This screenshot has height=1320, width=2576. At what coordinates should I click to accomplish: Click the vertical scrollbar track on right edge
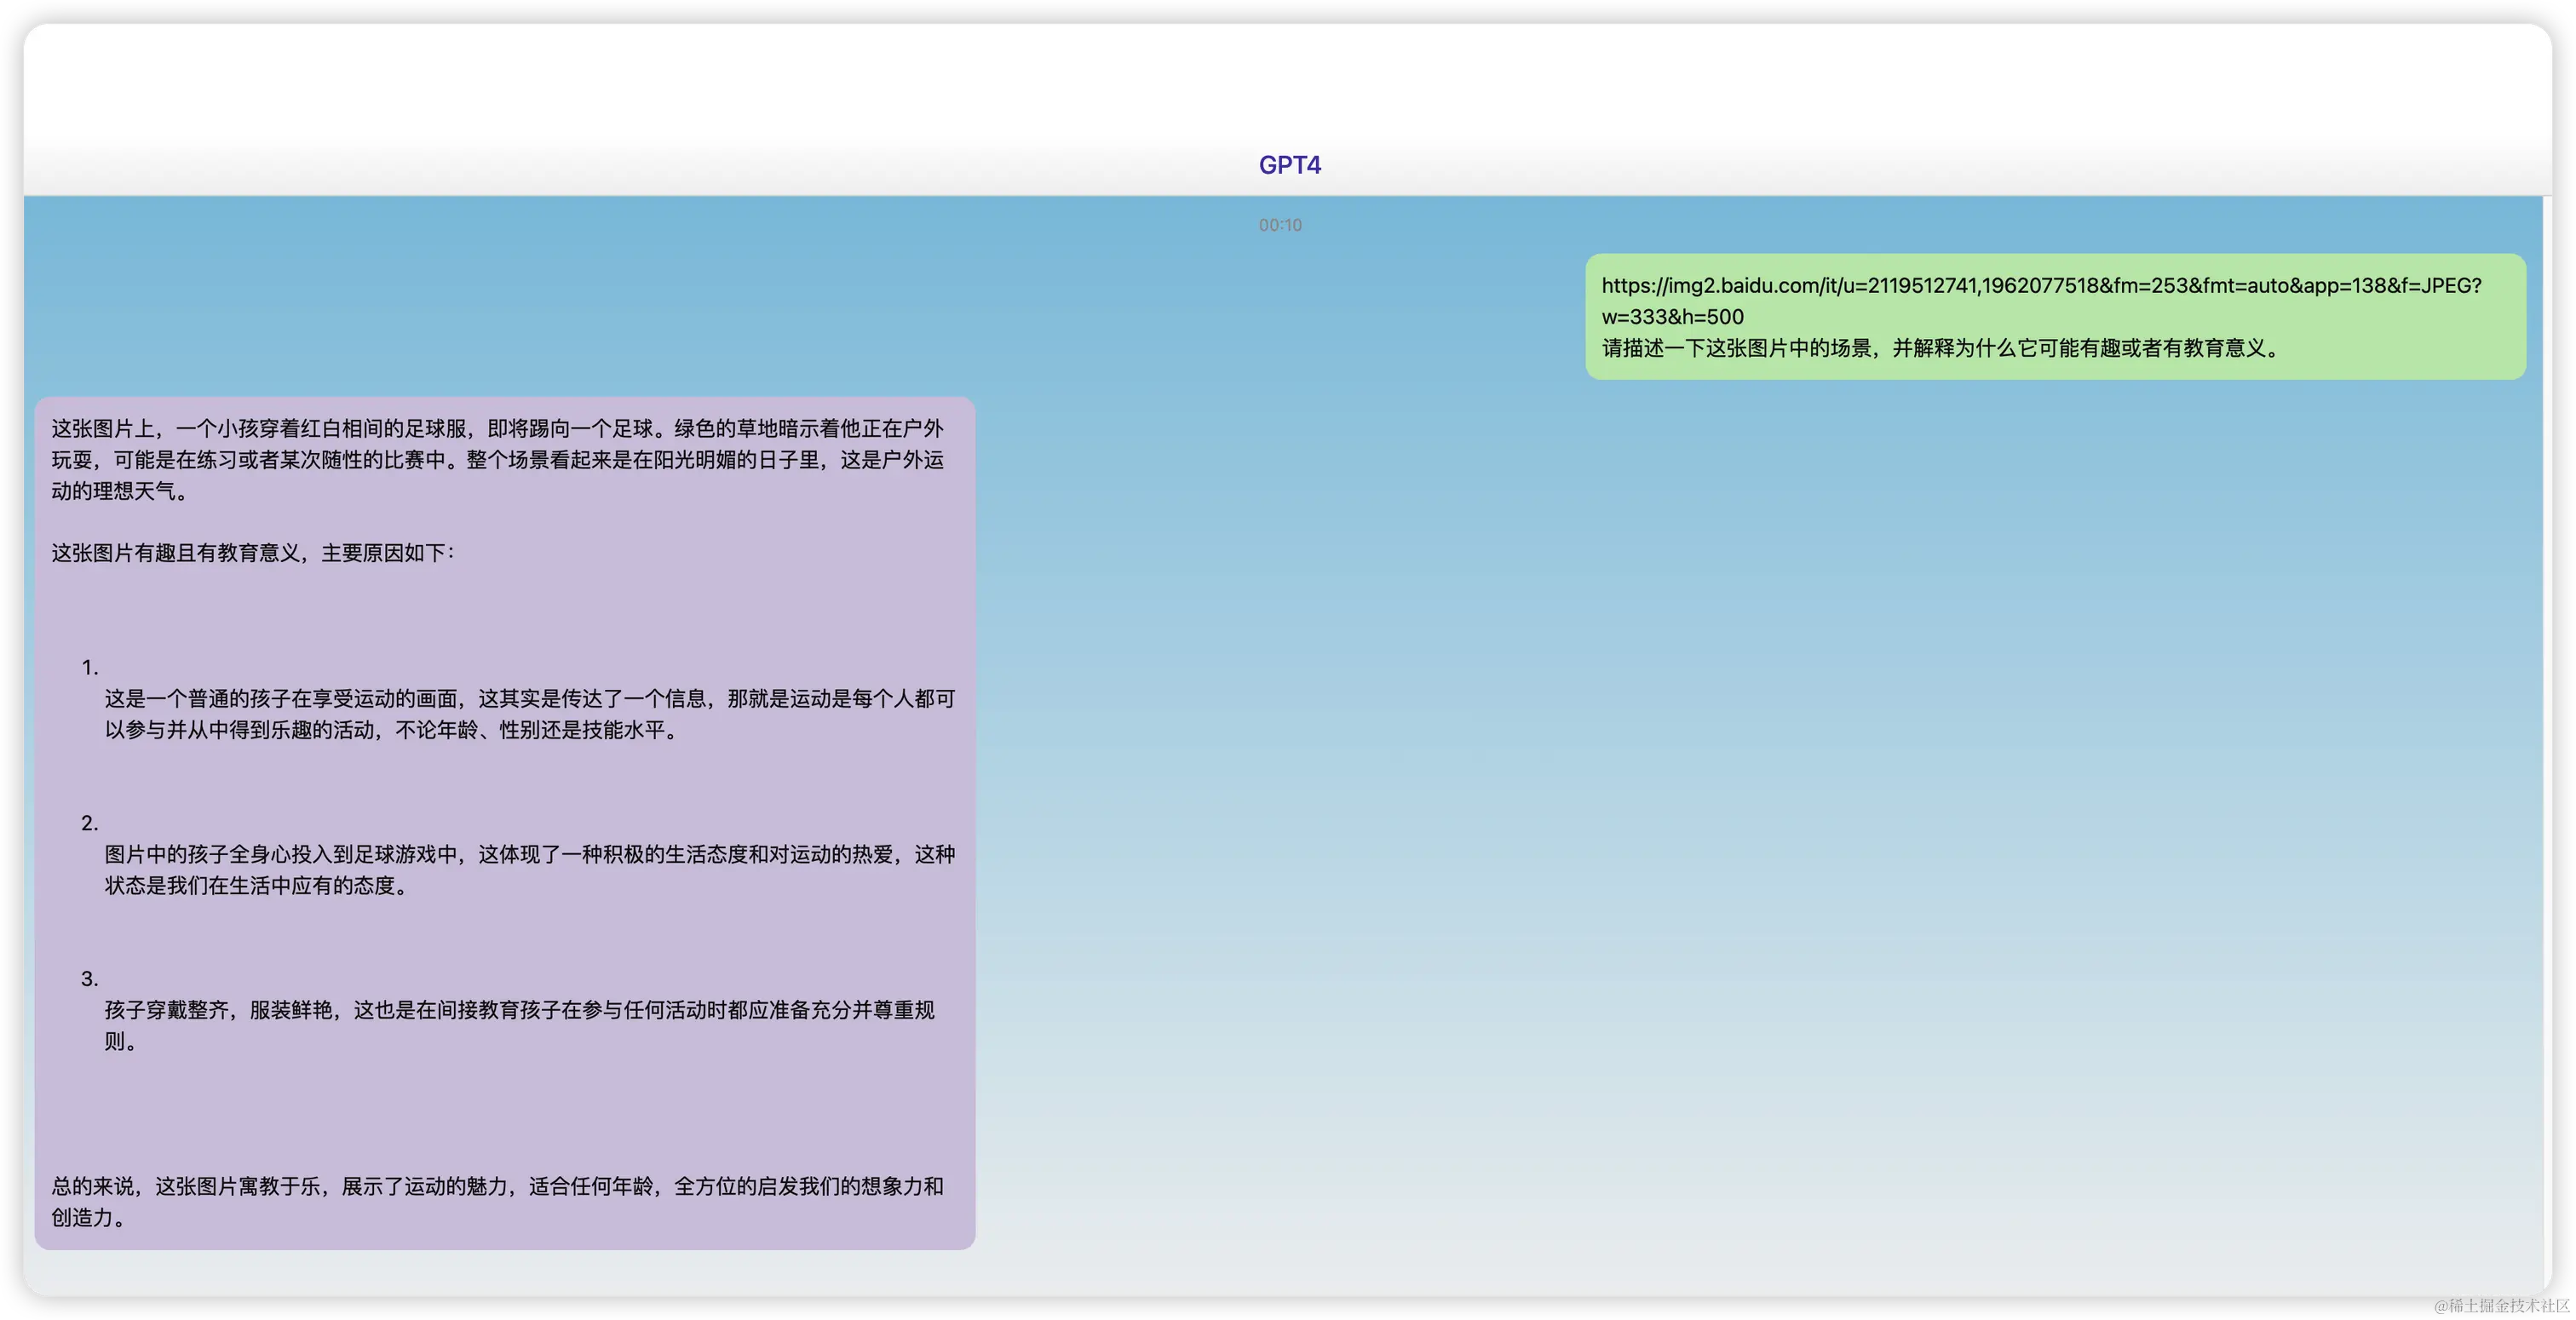click(2546, 700)
